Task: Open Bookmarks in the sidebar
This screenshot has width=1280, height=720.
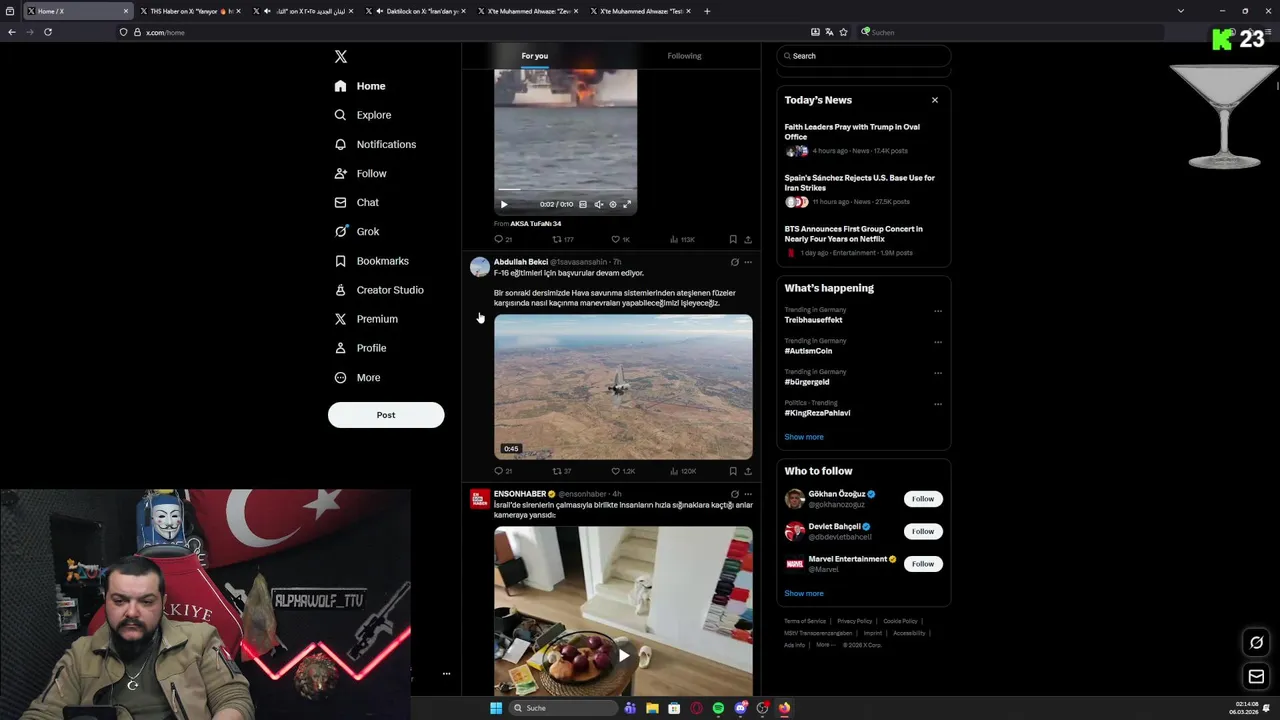Action: tap(372, 261)
